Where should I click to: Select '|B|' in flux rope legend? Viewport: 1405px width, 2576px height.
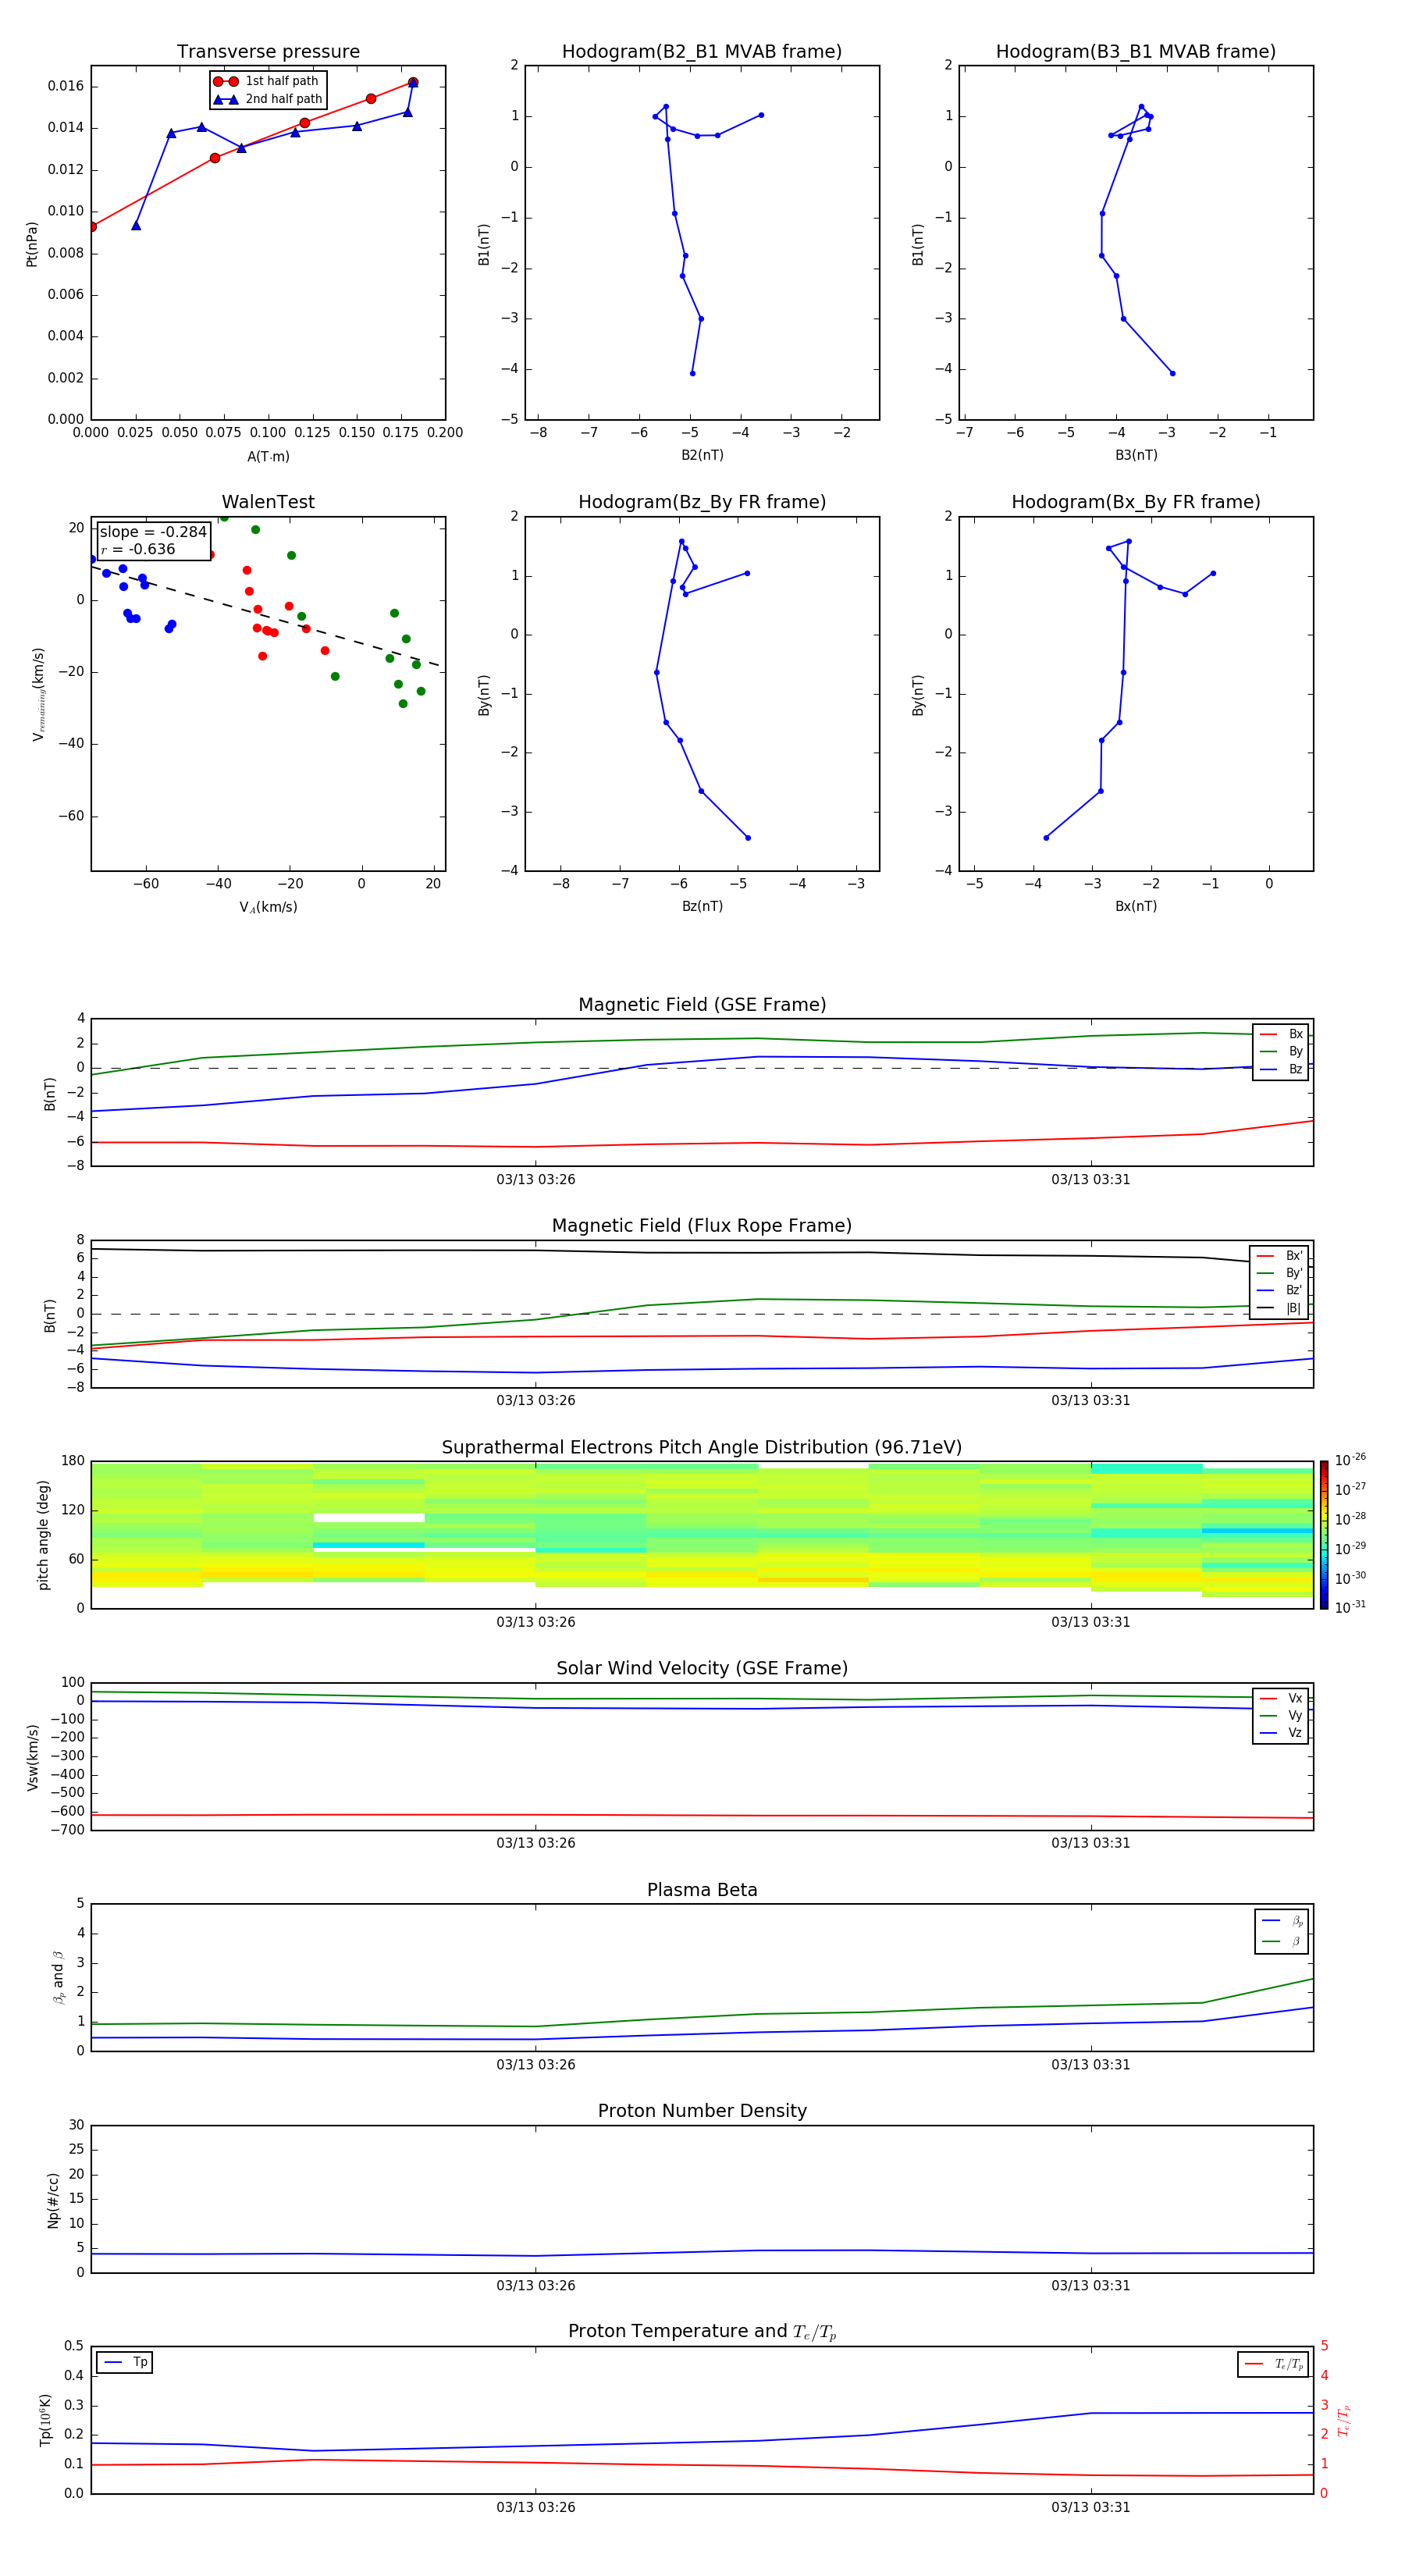[x=1280, y=1308]
